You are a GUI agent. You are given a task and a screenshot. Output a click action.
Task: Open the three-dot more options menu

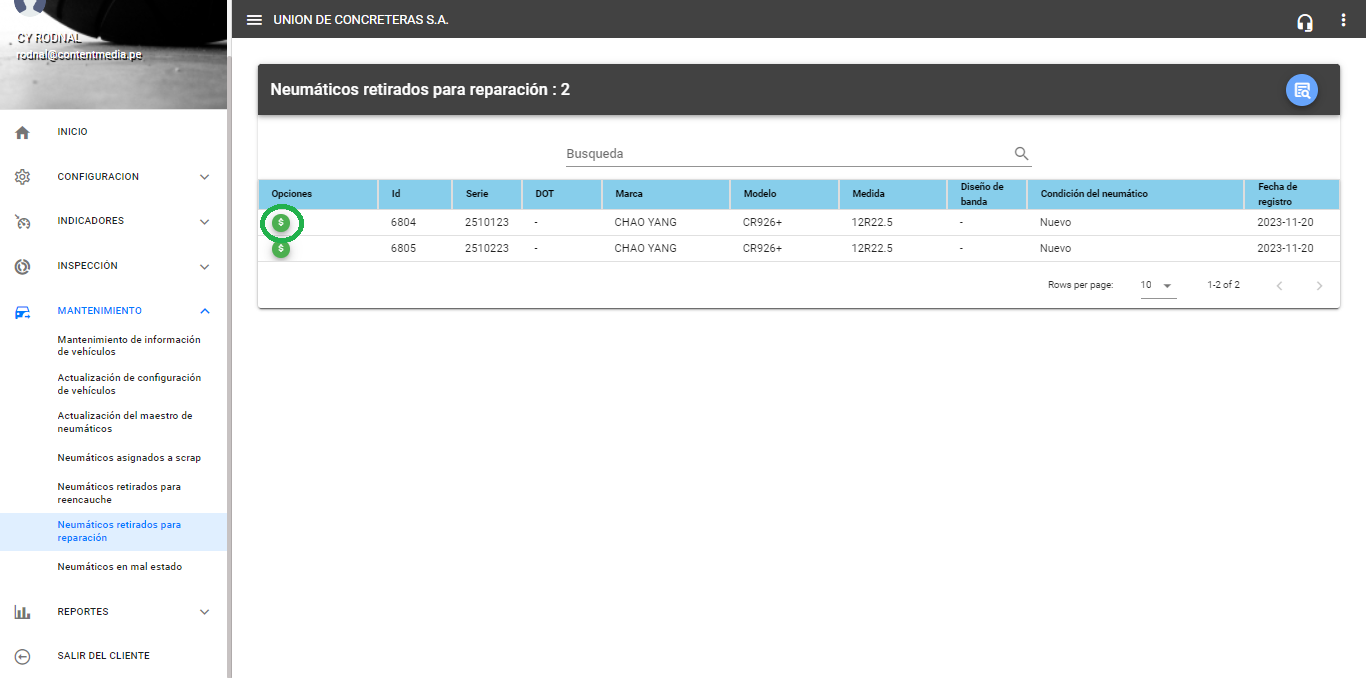(1343, 21)
